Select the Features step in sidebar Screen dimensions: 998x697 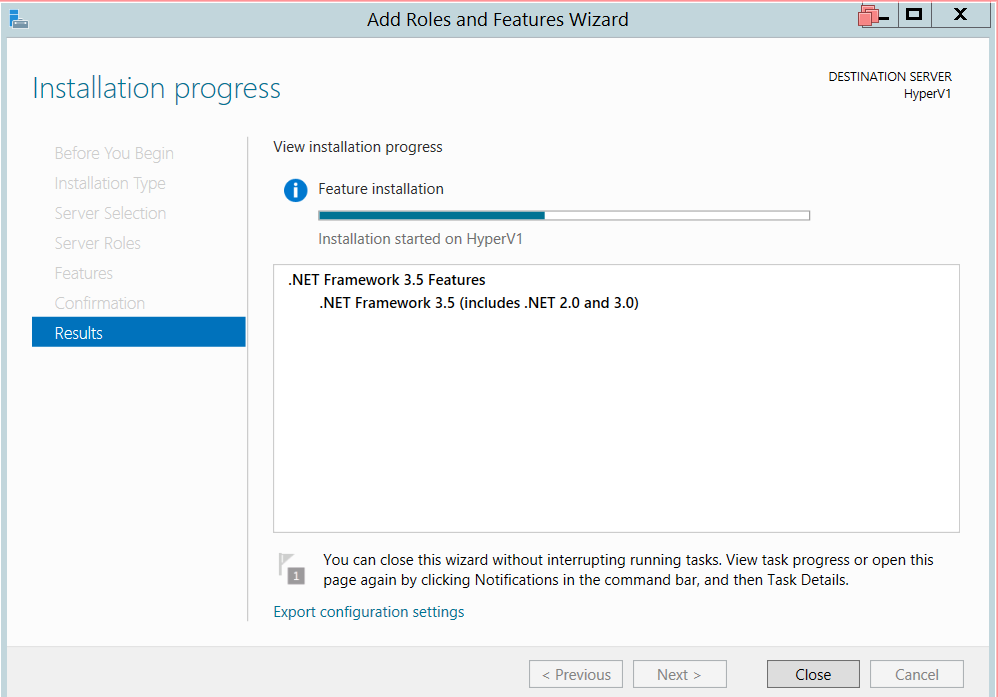[83, 273]
